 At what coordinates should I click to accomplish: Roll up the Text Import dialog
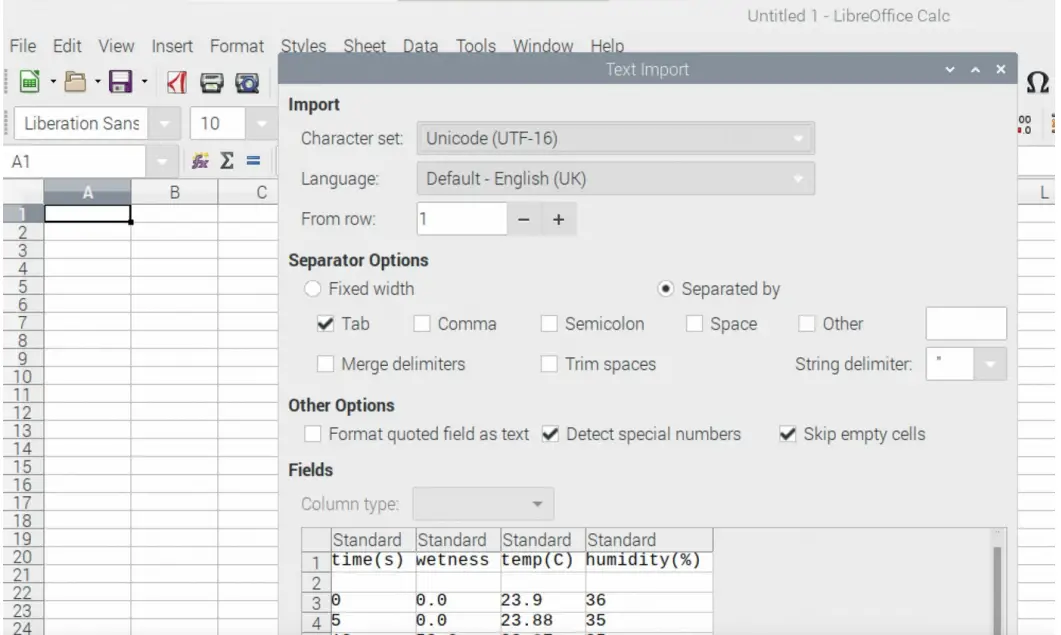pos(975,70)
